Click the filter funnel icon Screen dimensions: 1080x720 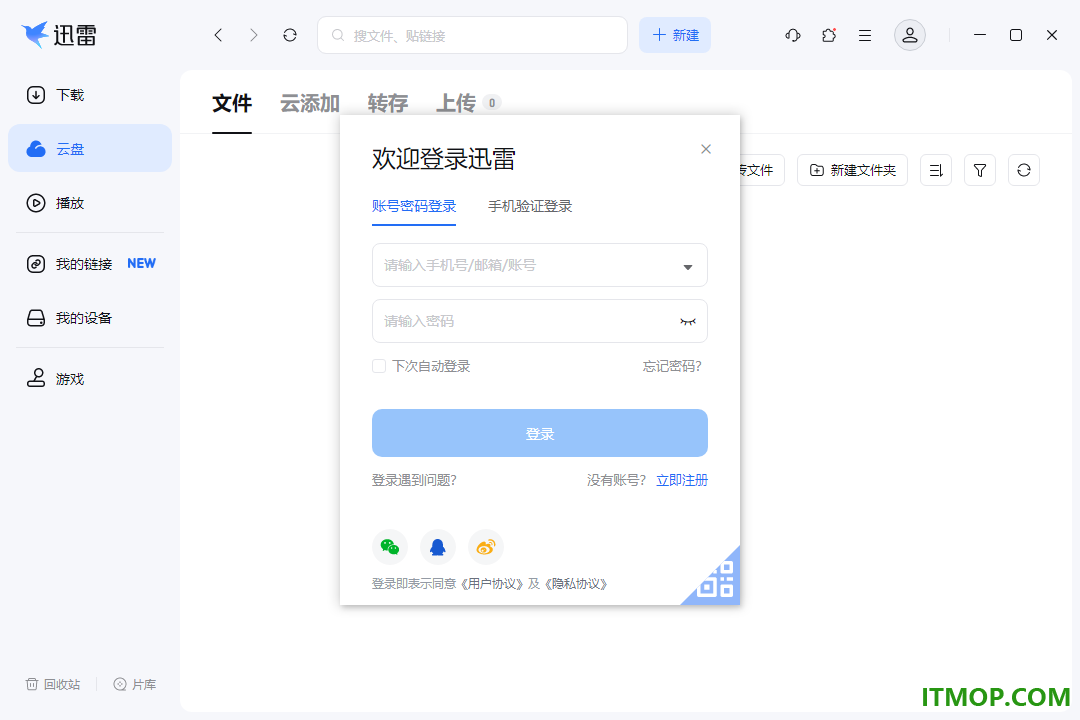click(980, 170)
